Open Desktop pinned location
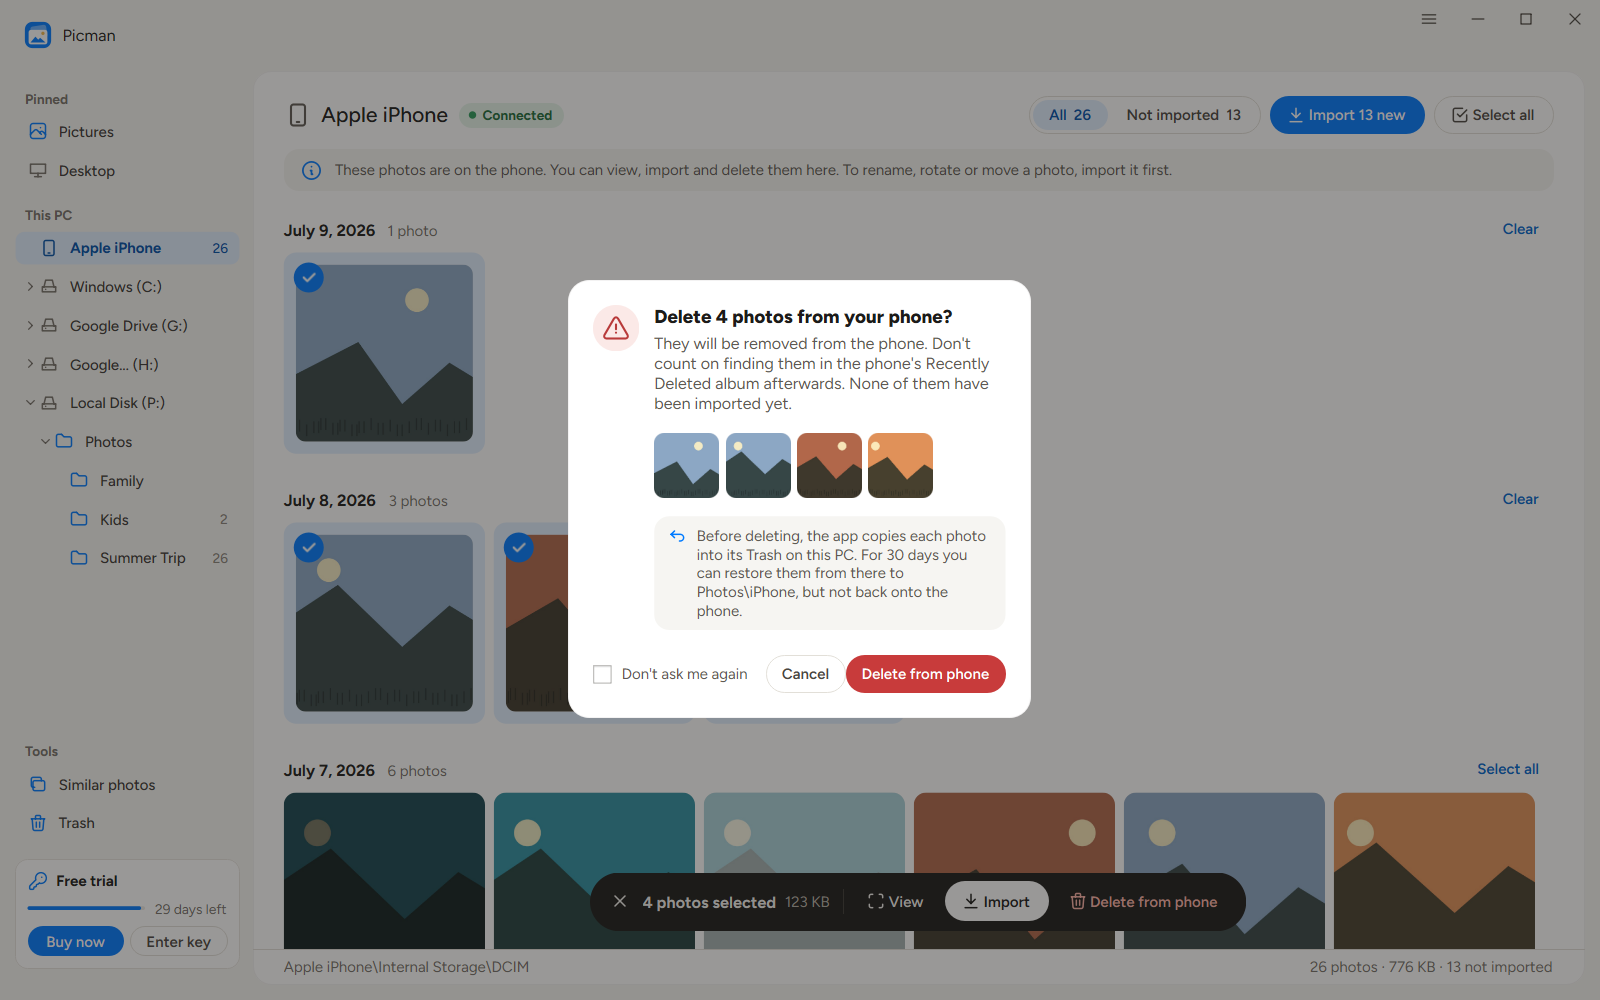Image resolution: width=1600 pixels, height=1000 pixels. click(x=127, y=171)
